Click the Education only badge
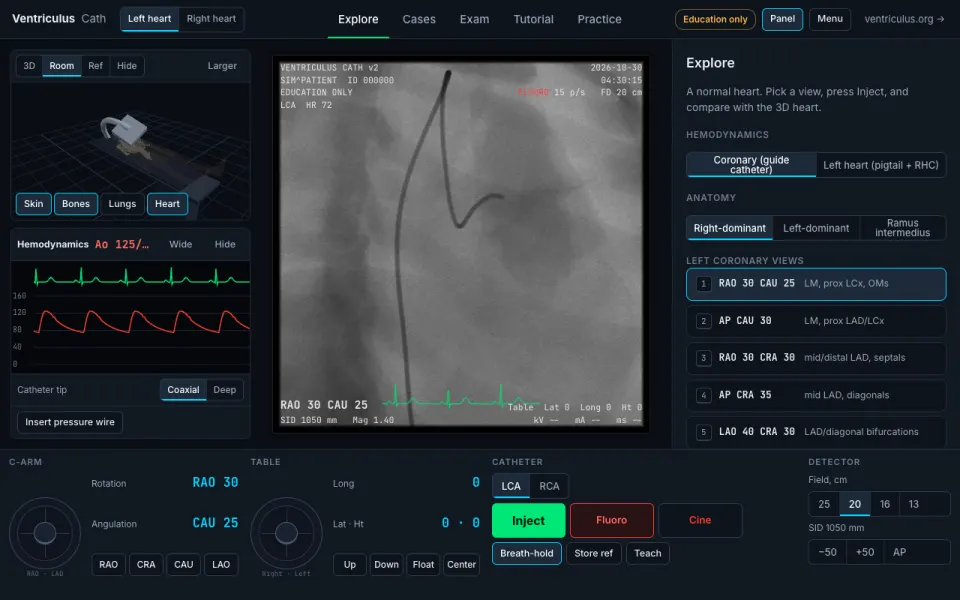The image size is (960, 600). point(715,19)
